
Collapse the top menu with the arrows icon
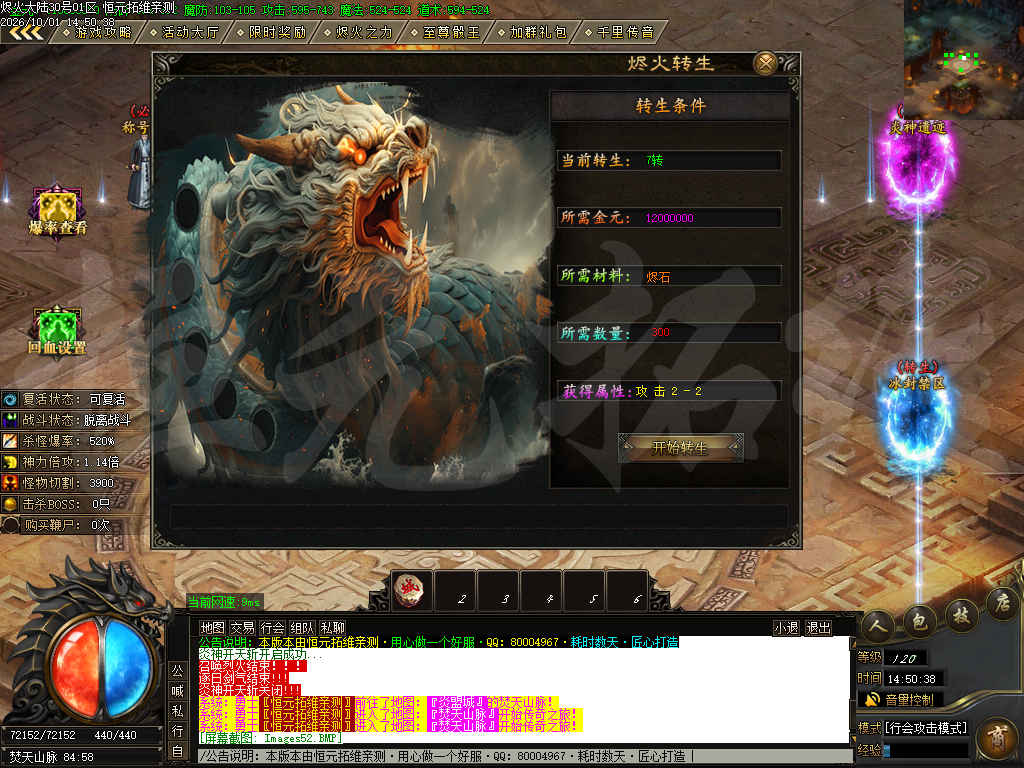25,32
